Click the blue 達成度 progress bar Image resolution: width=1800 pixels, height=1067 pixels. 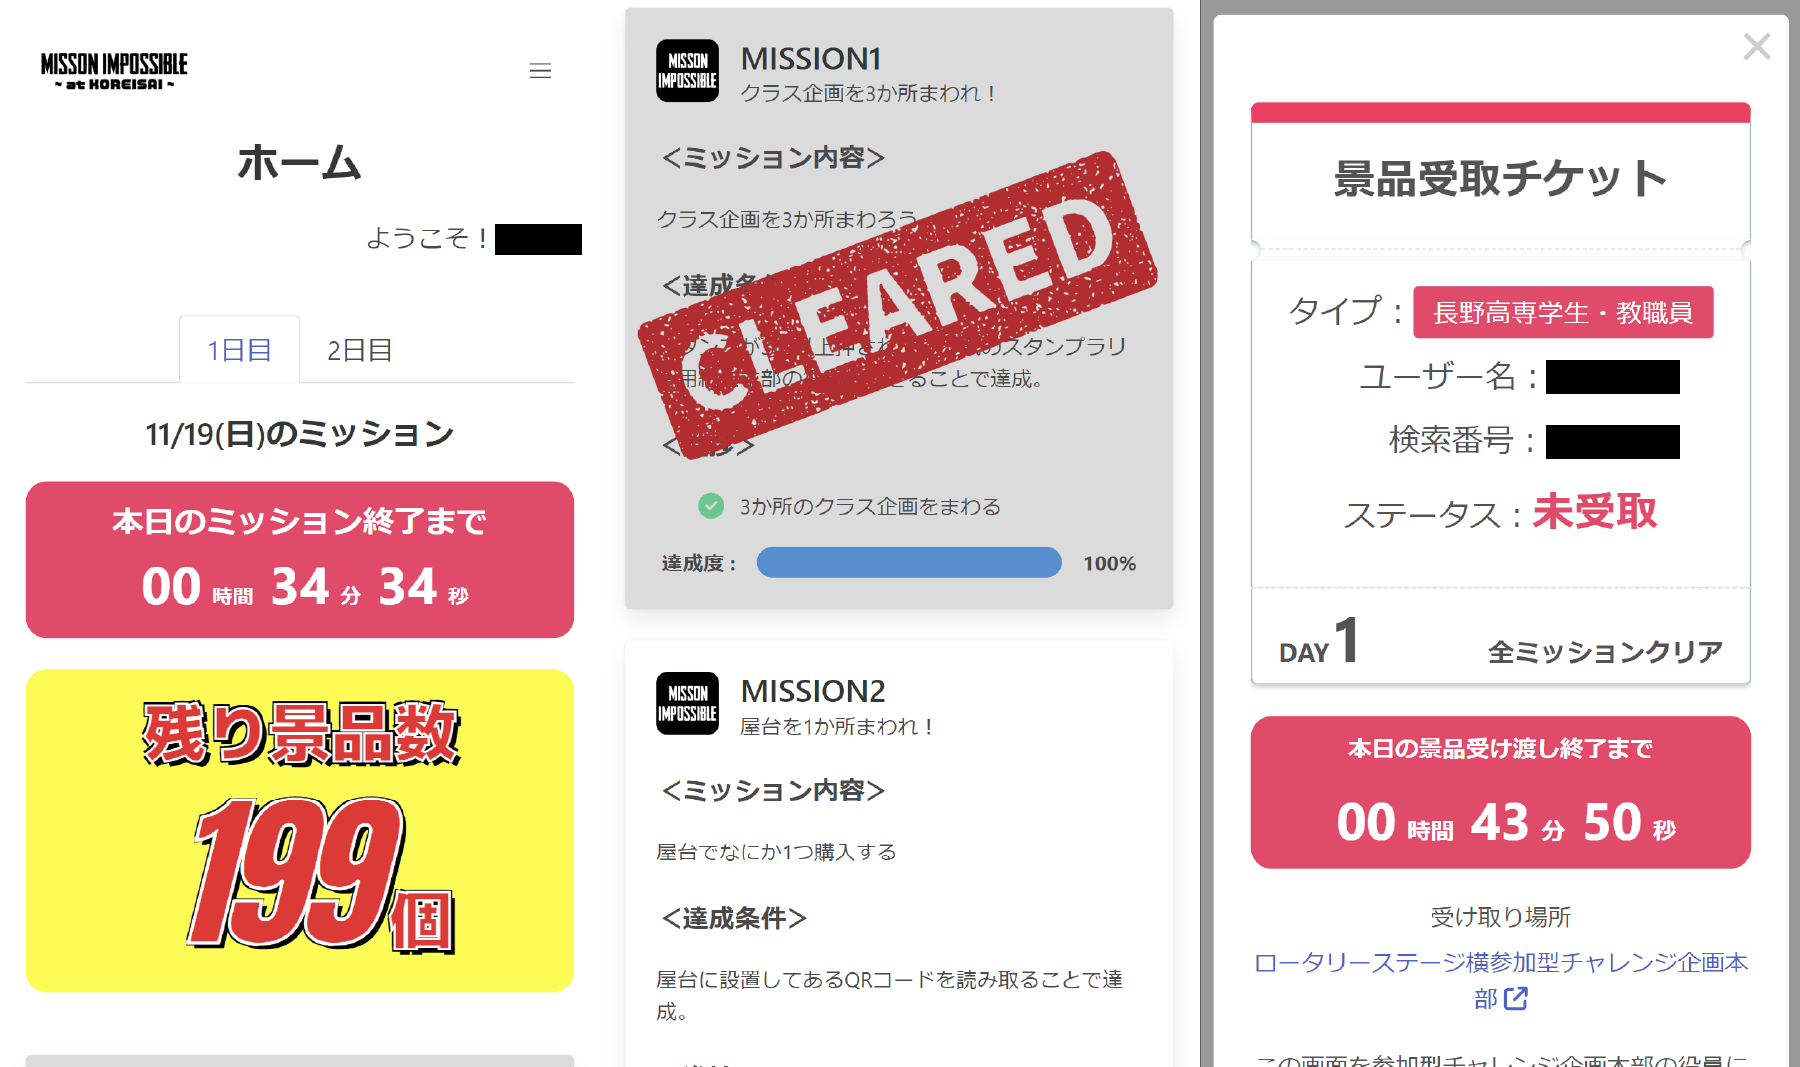pyautogui.click(x=909, y=562)
